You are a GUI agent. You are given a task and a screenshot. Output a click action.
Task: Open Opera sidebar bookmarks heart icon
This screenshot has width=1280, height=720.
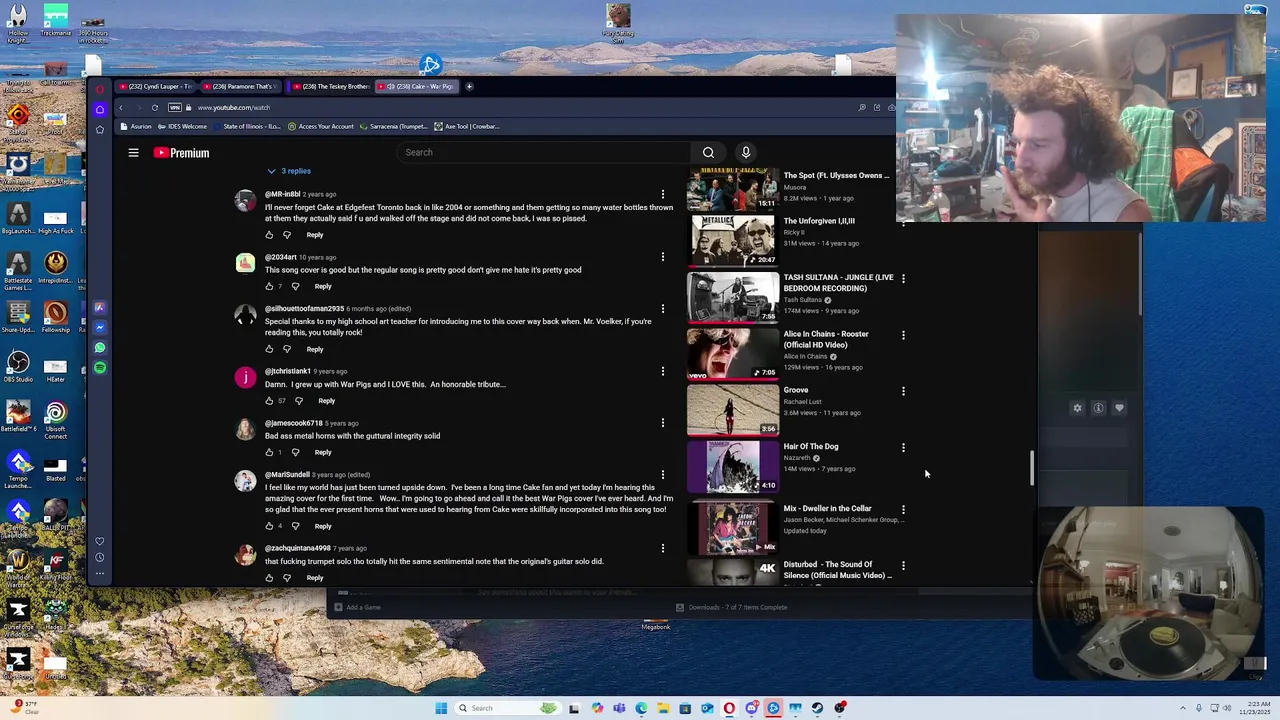[100, 541]
